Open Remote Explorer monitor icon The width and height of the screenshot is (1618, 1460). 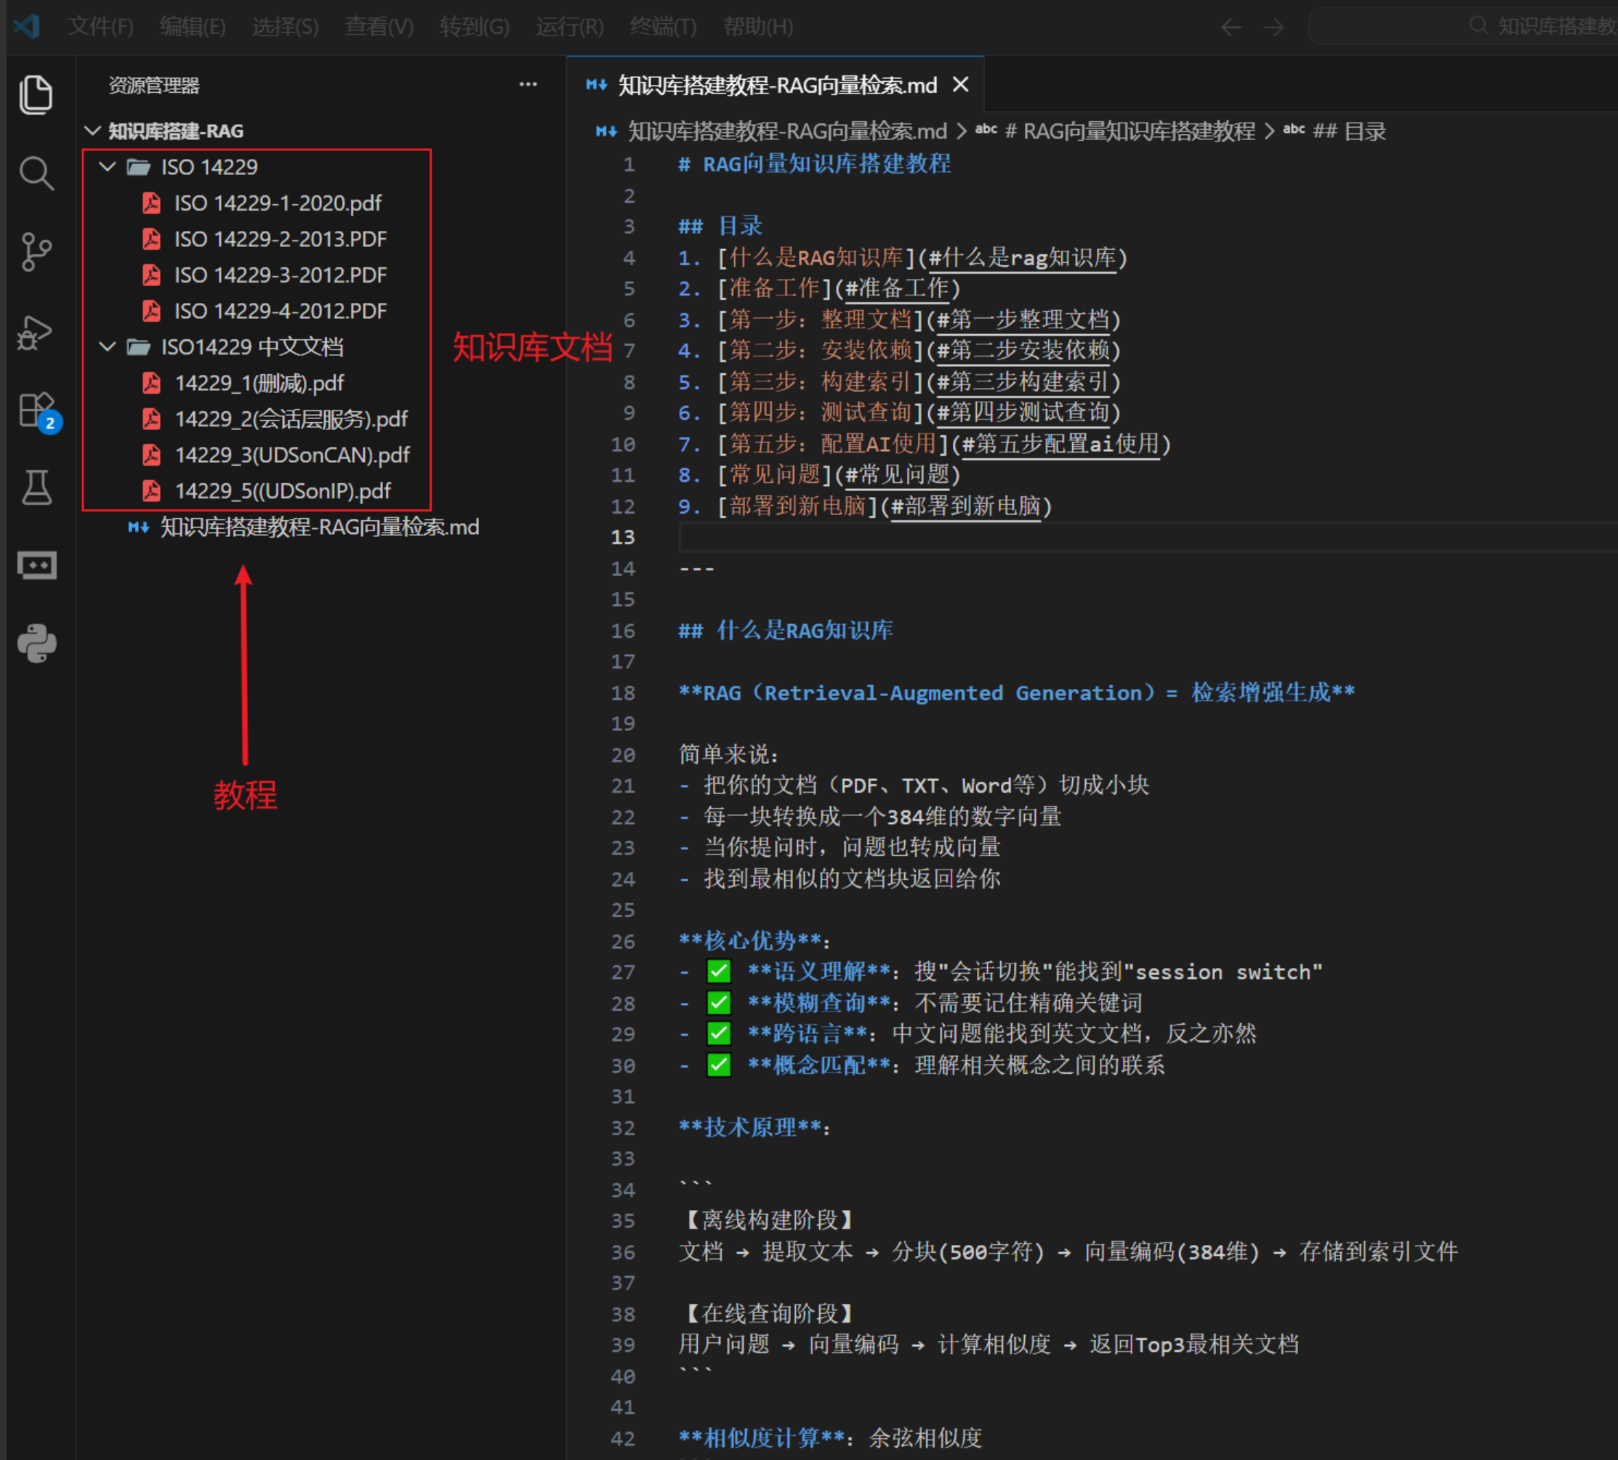36,566
